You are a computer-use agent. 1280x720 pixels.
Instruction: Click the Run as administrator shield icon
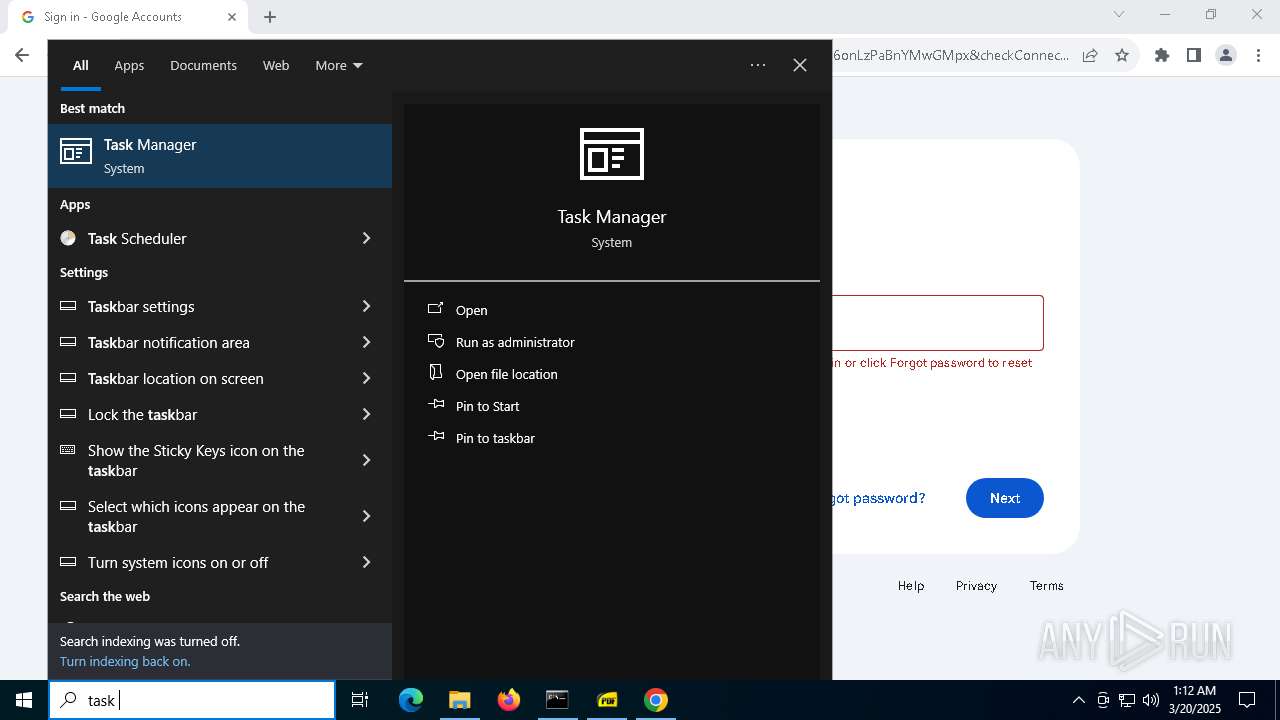(436, 341)
